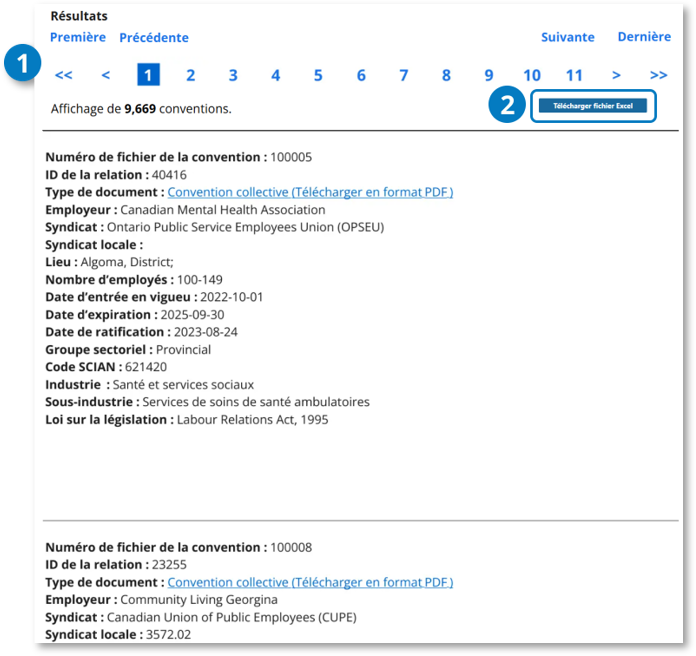Screen dimensions: 696x656
Task: Click the Télécharger fichier Excel button
Action: tap(593, 106)
